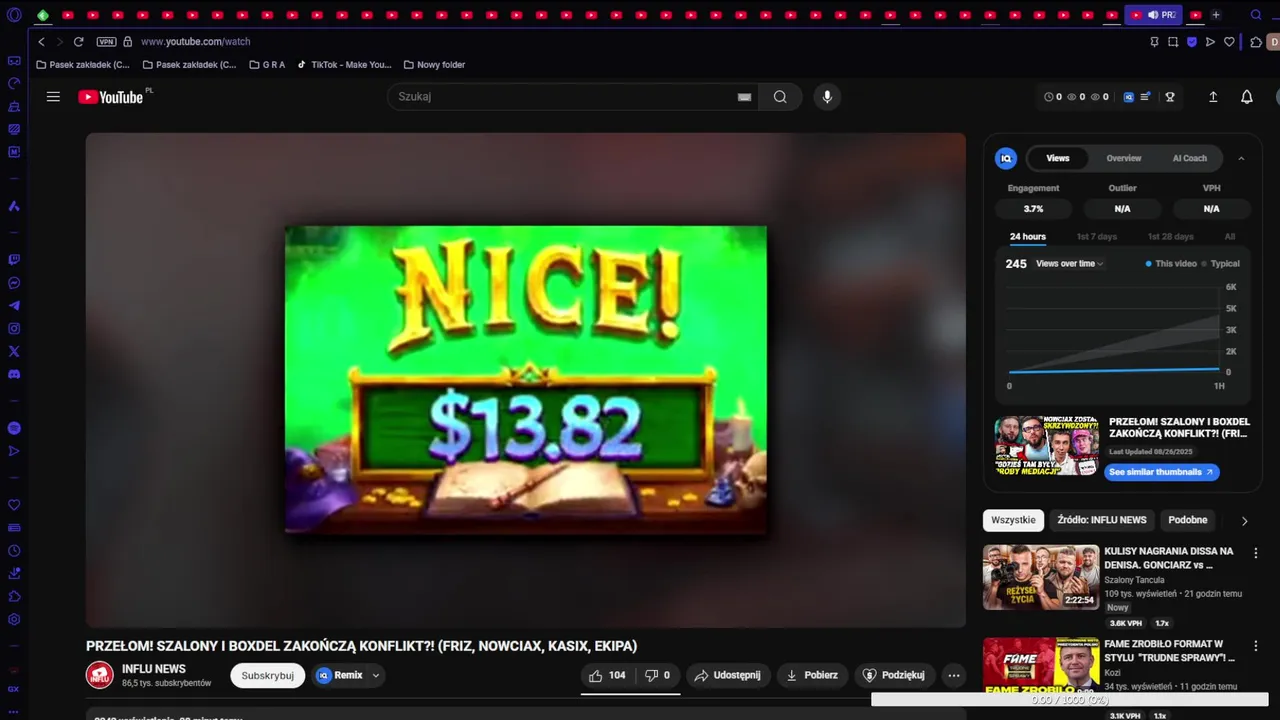
Task: Open Twitch in the Opera sidebar
Action: click(x=14, y=260)
